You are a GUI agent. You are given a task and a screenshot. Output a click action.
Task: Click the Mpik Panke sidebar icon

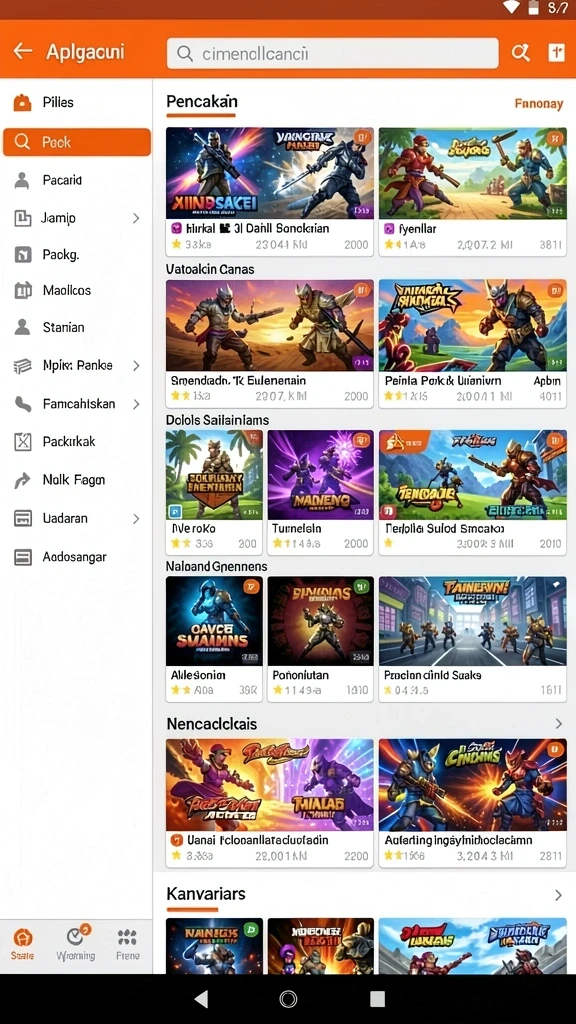[23, 366]
